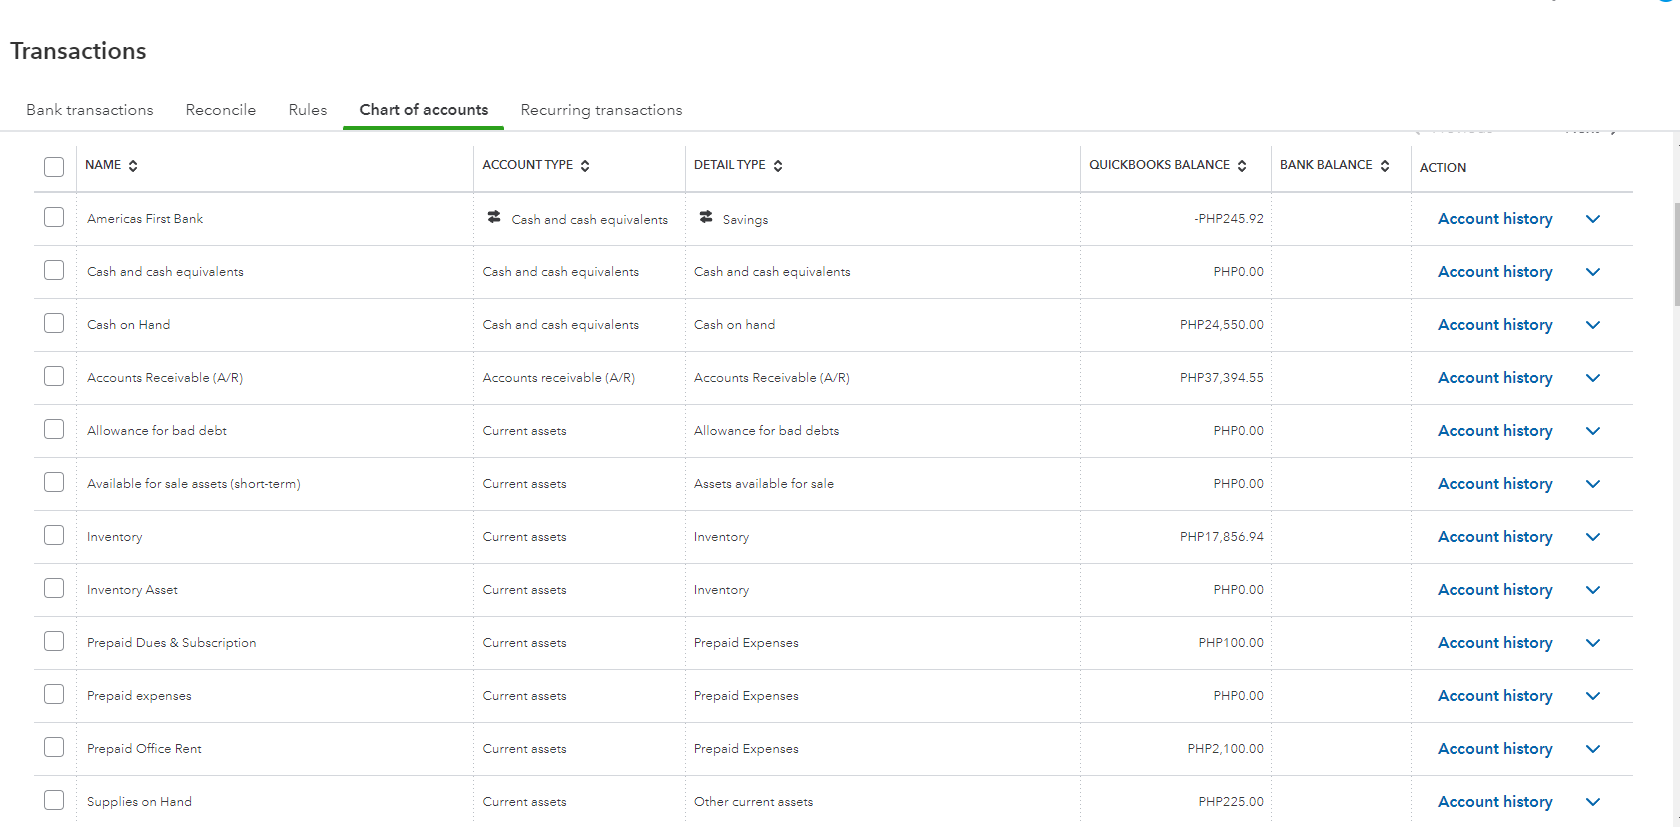Image resolution: width=1680 pixels, height=827 pixels.
Task: Click the PHP24,550.00 balance for Cash on Hand
Action: tap(1221, 325)
